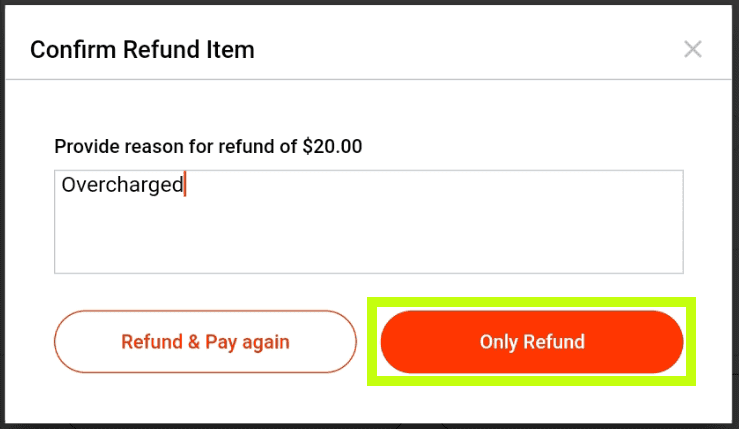This screenshot has width=739, height=429.
Task: Place cursor at the end of Overcharged
Action: click(185, 185)
